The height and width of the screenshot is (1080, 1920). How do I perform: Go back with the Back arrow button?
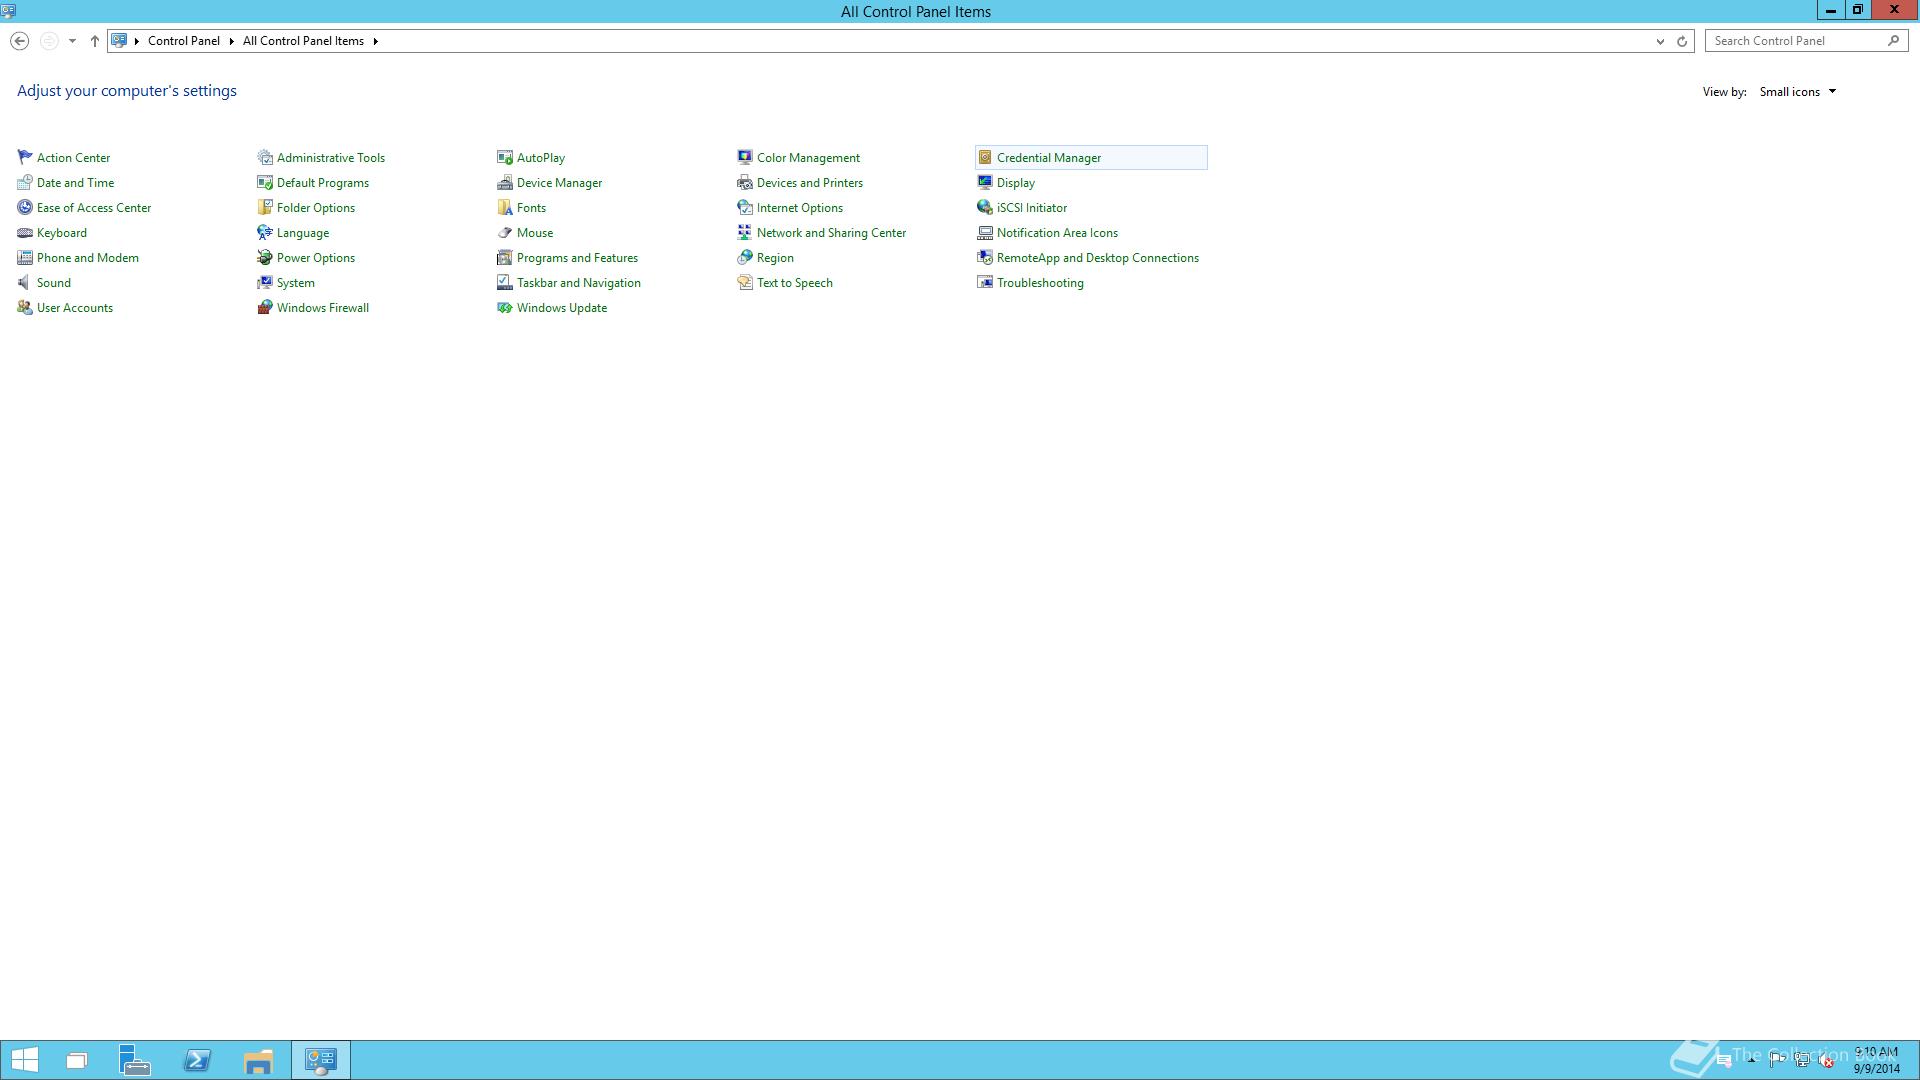click(19, 41)
